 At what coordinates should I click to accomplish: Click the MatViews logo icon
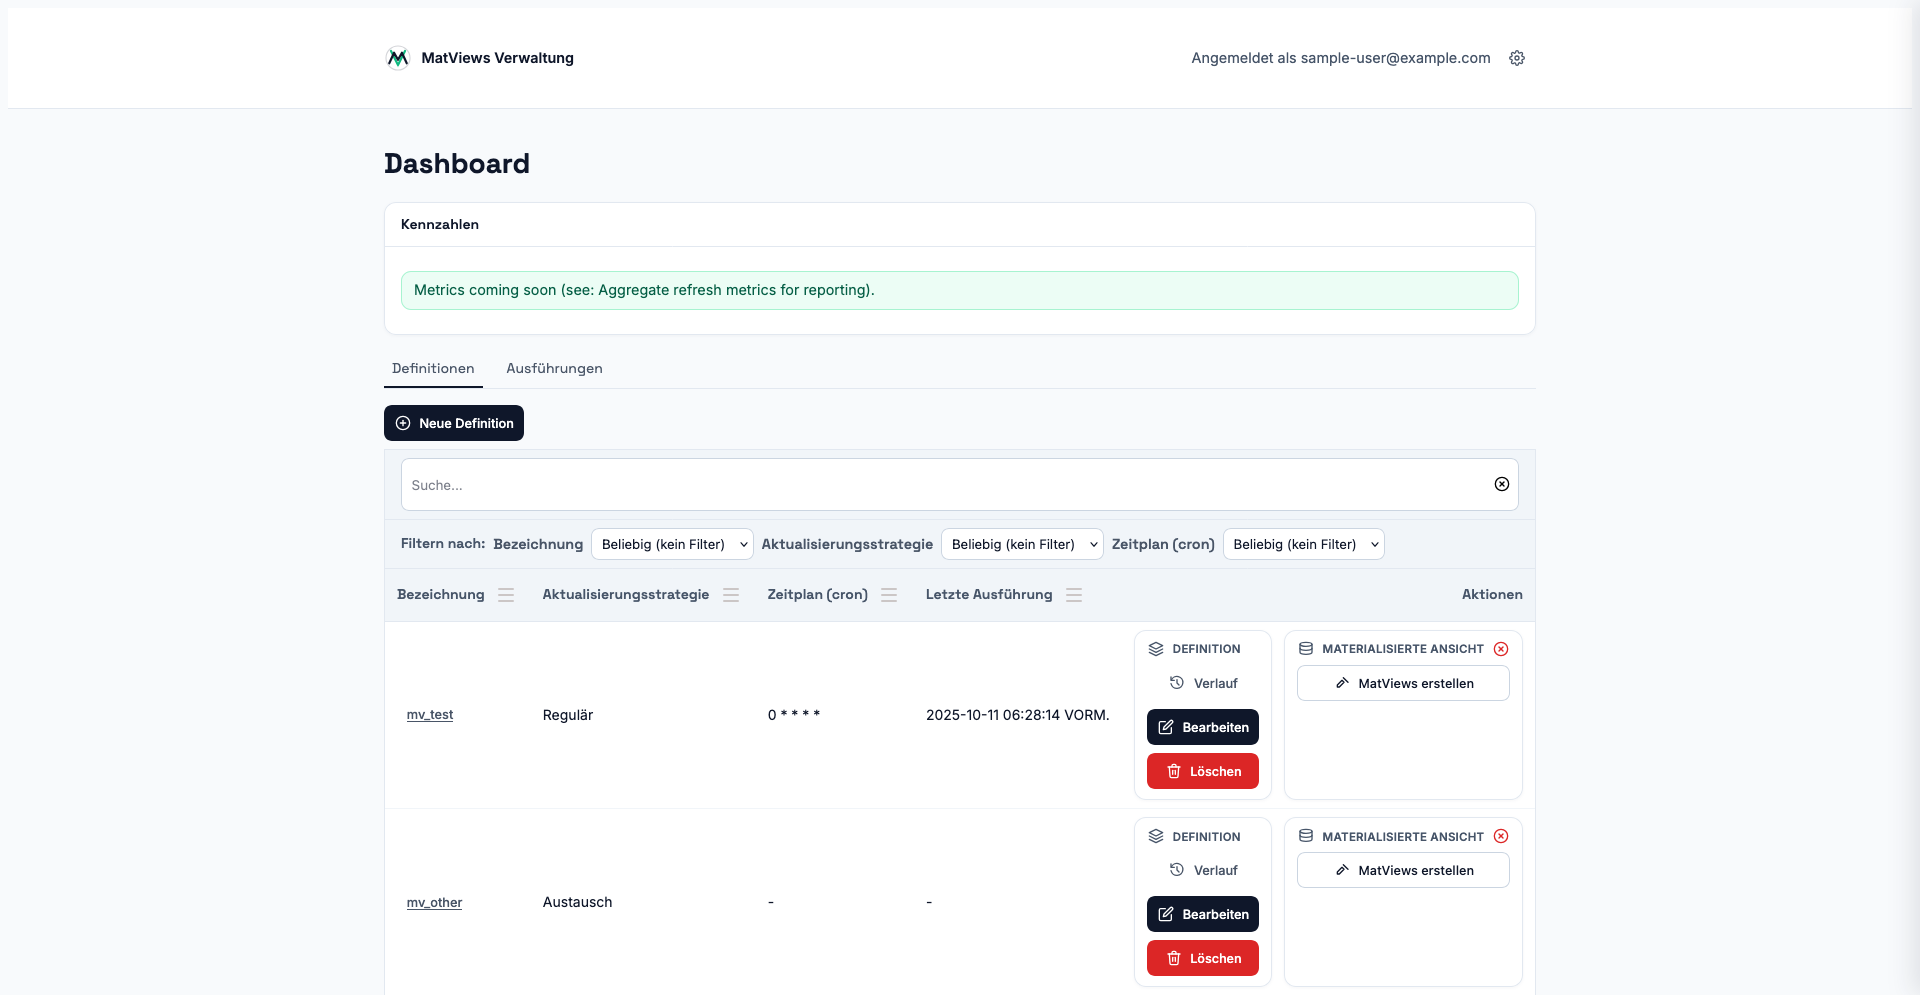397,58
